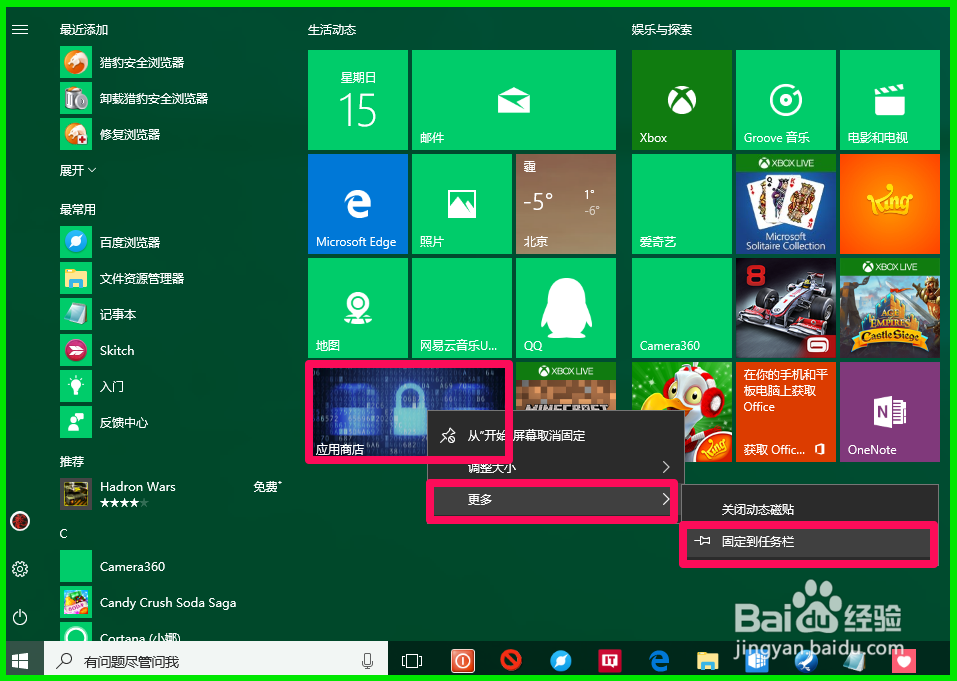Open the 北京 weather tile
This screenshot has height=681, width=957.
click(566, 204)
